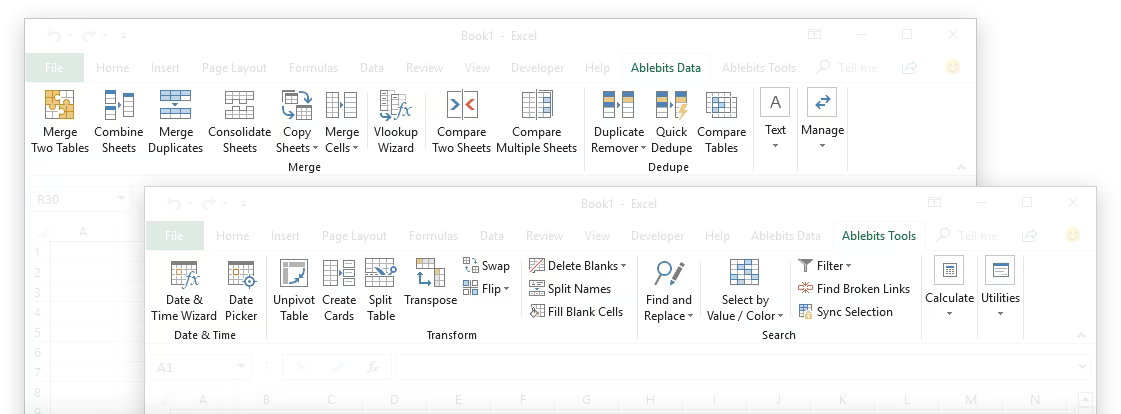
Task: Open Compare Tables tool
Action: point(721,122)
